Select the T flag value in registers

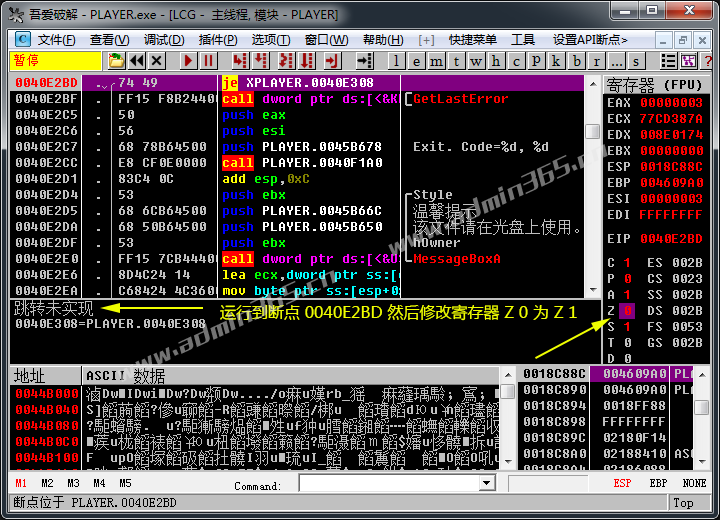tap(627, 343)
